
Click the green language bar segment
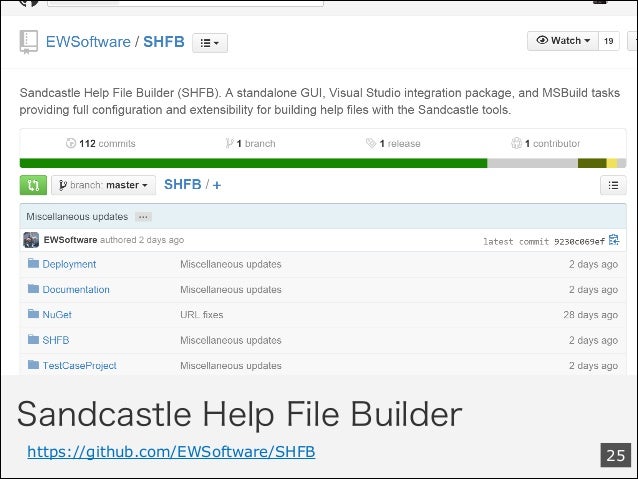[x=253, y=163]
